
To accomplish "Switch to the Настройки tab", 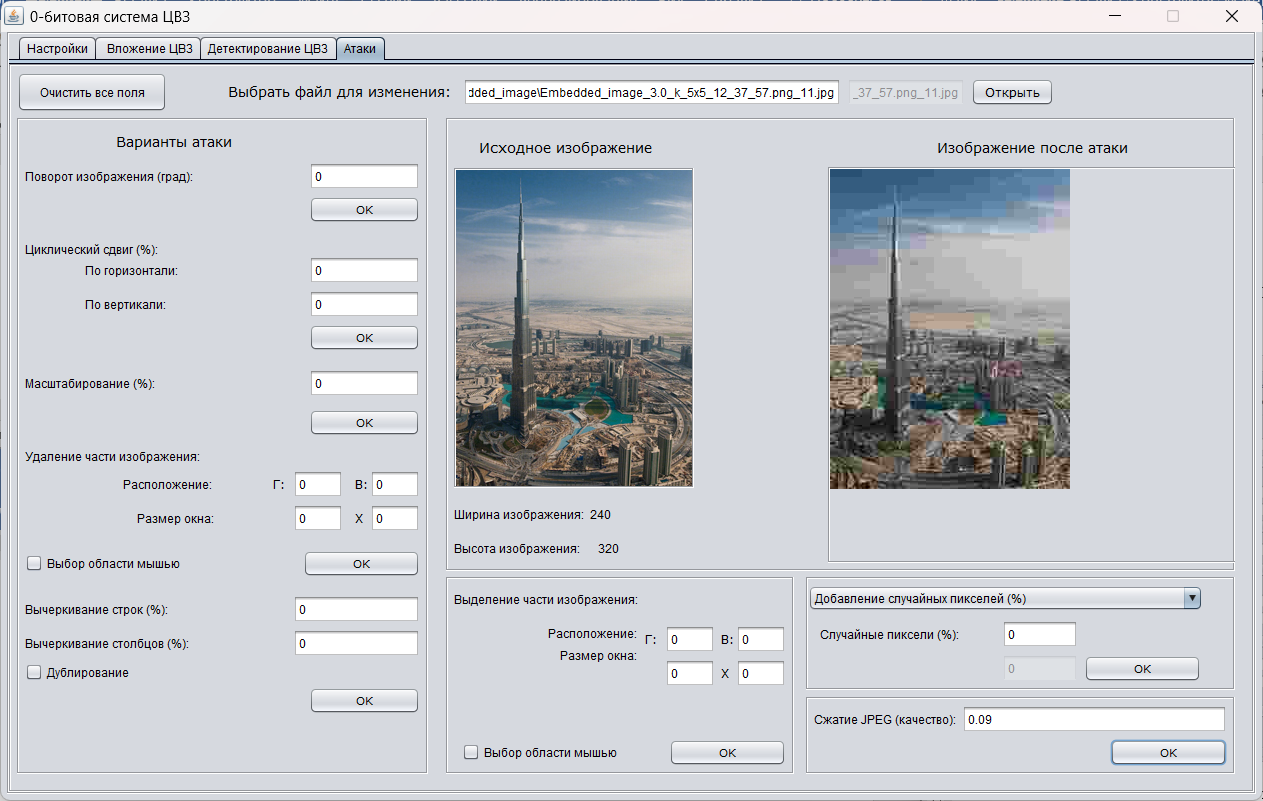I will click(58, 48).
